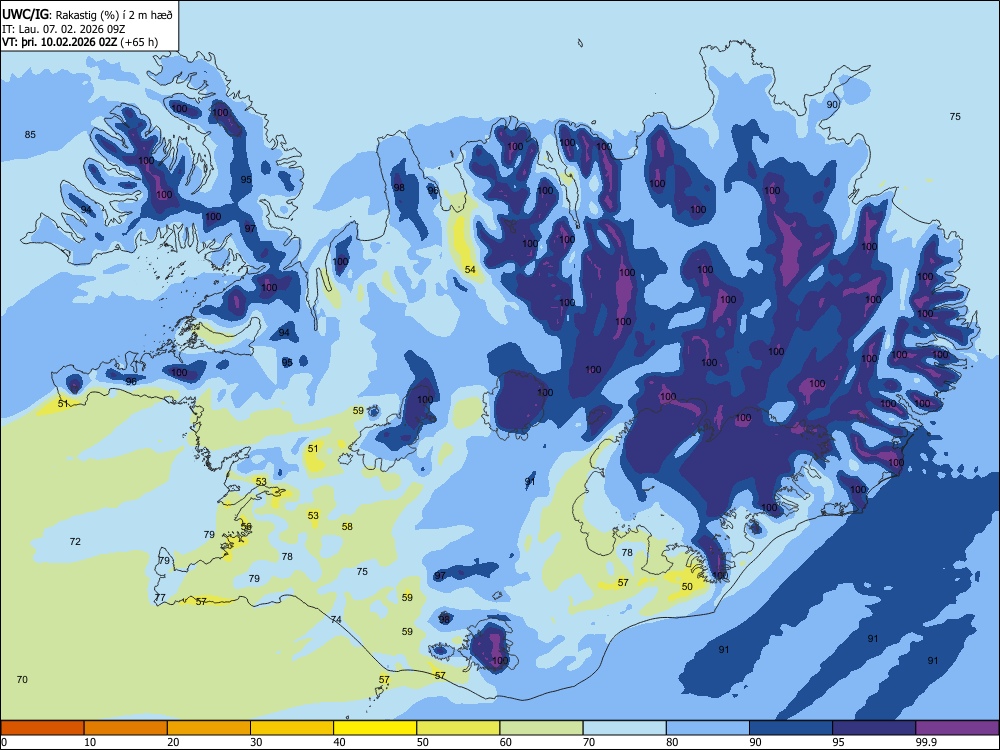Click the VT: þri. 10.02.2026 02Z line

[x=80, y=43]
